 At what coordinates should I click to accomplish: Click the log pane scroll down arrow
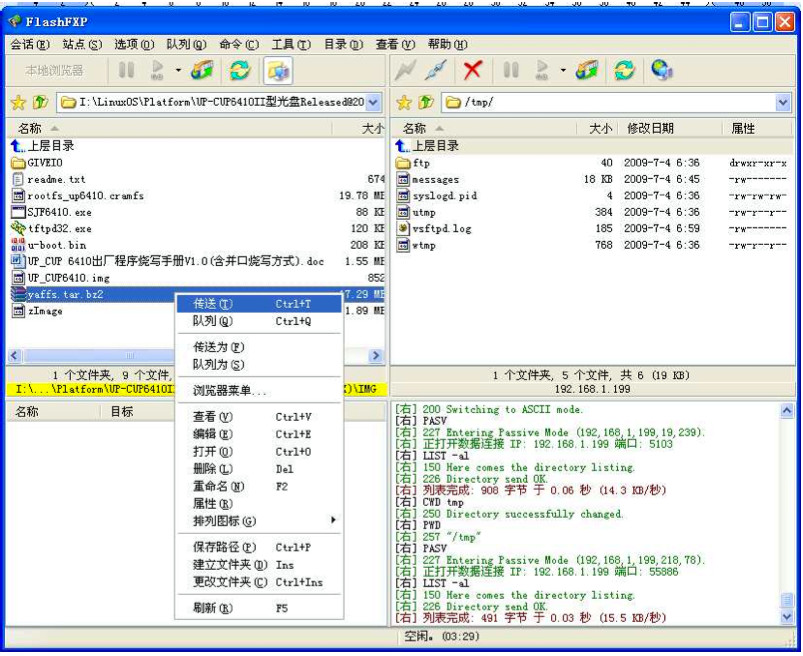[x=787, y=617]
